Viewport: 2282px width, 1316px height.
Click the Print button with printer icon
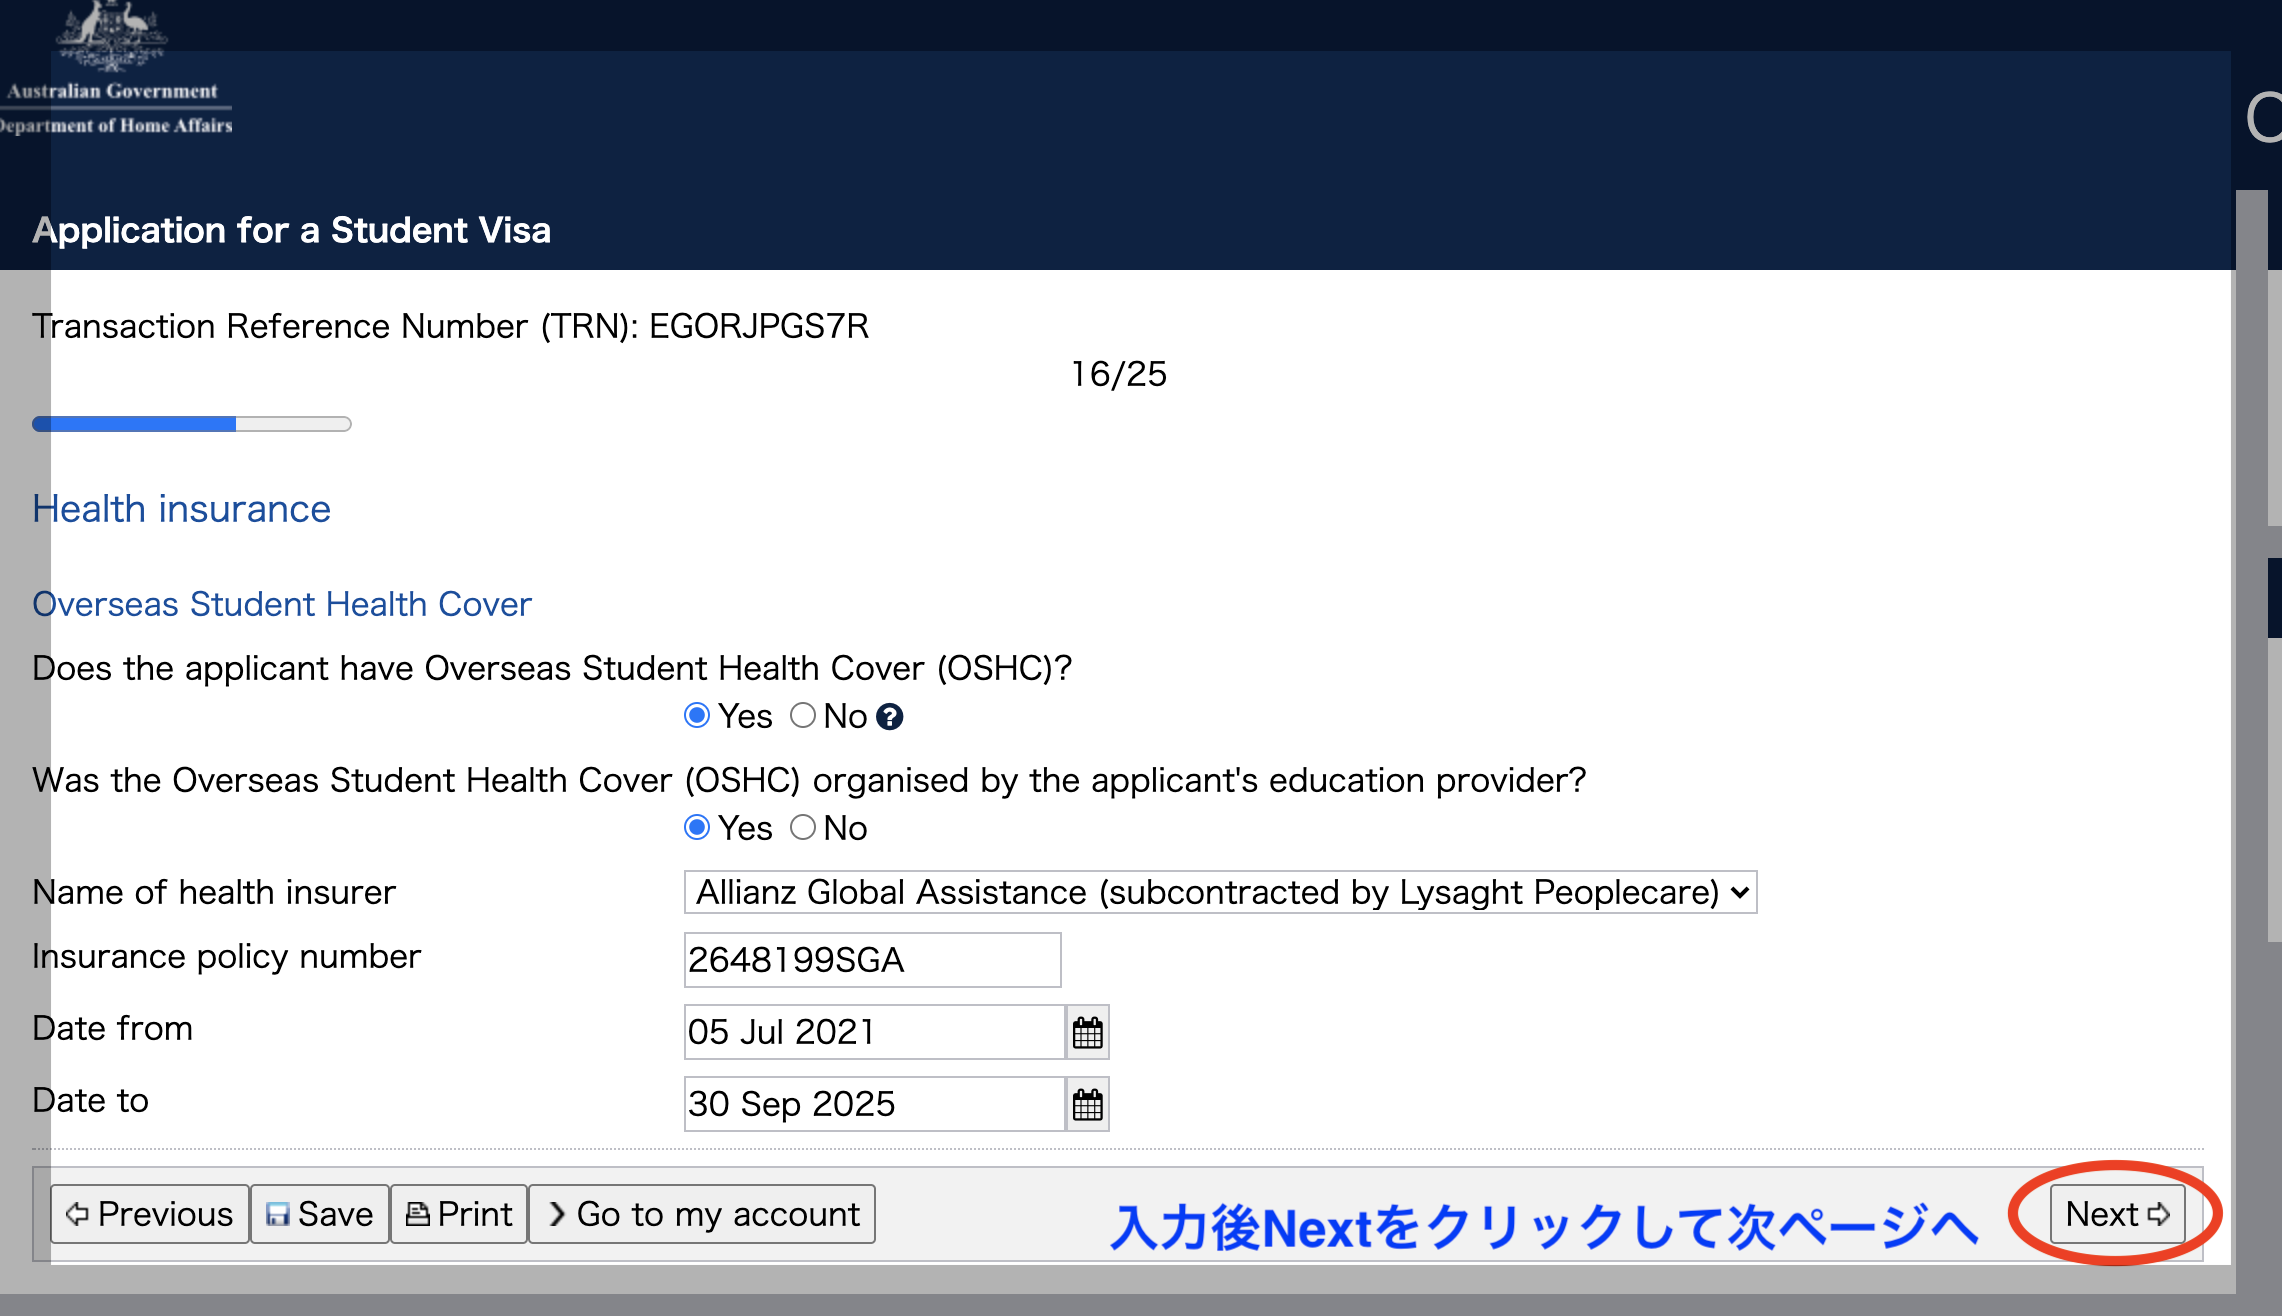coord(459,1214)
